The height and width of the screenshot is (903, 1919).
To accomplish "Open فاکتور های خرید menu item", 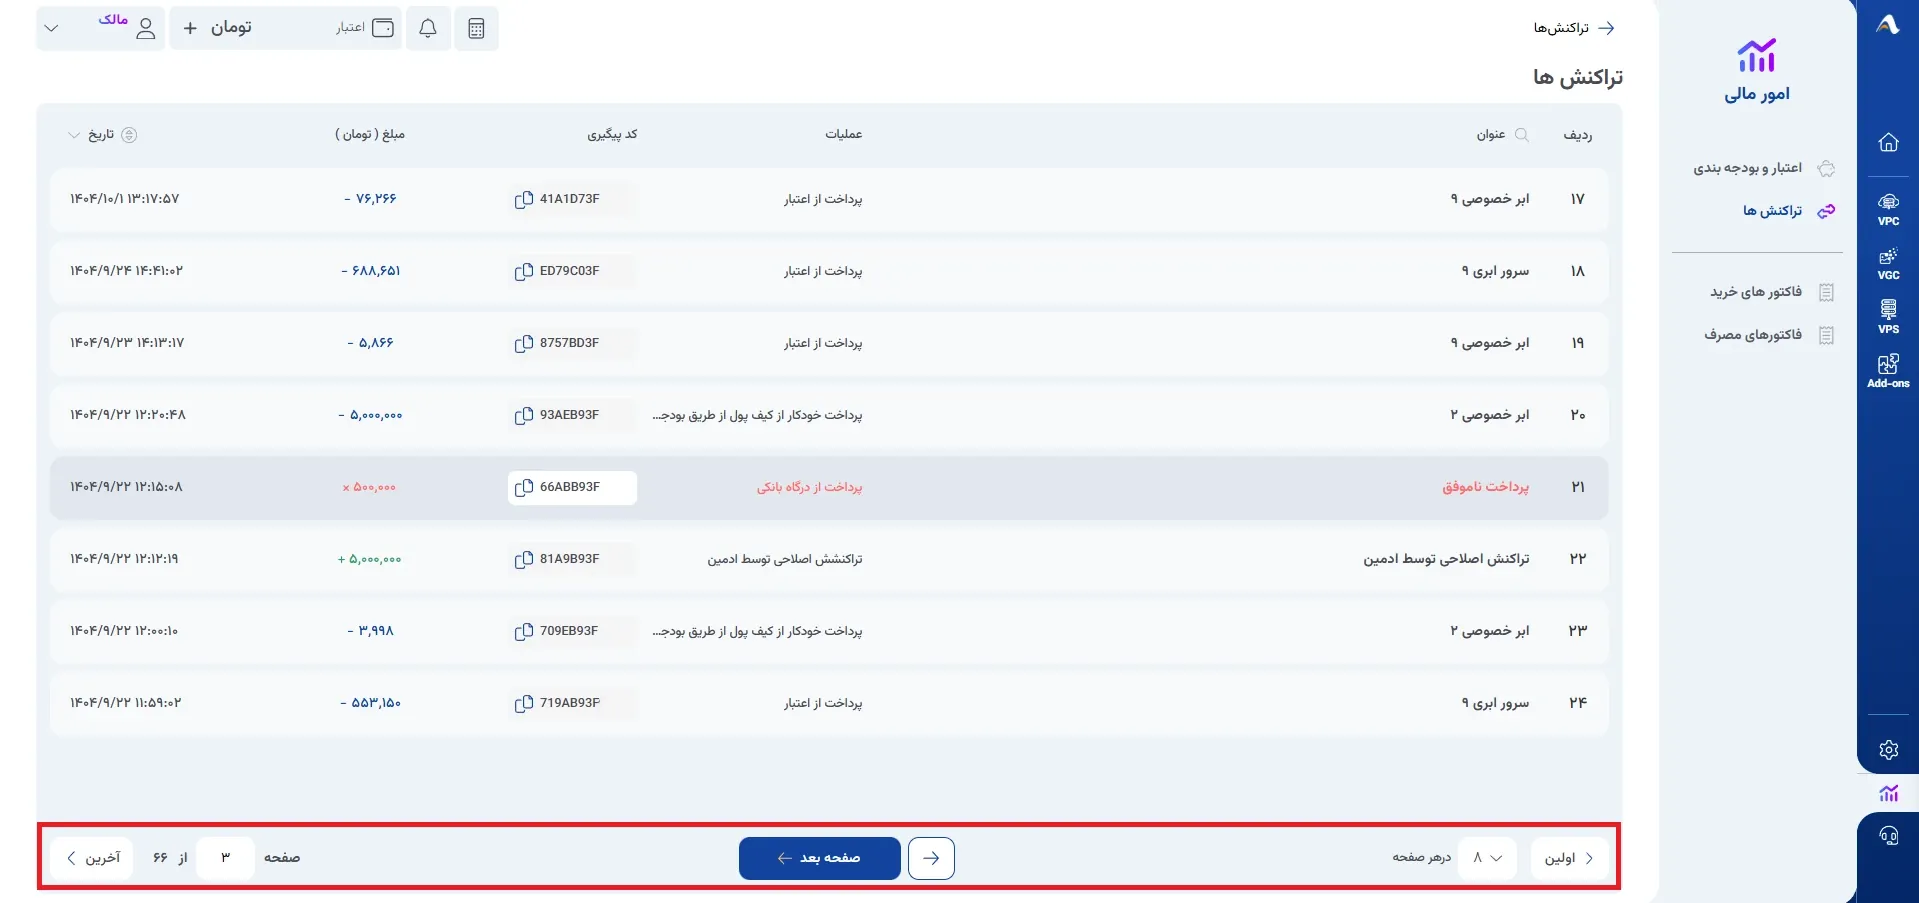I will pos(1771,292).
